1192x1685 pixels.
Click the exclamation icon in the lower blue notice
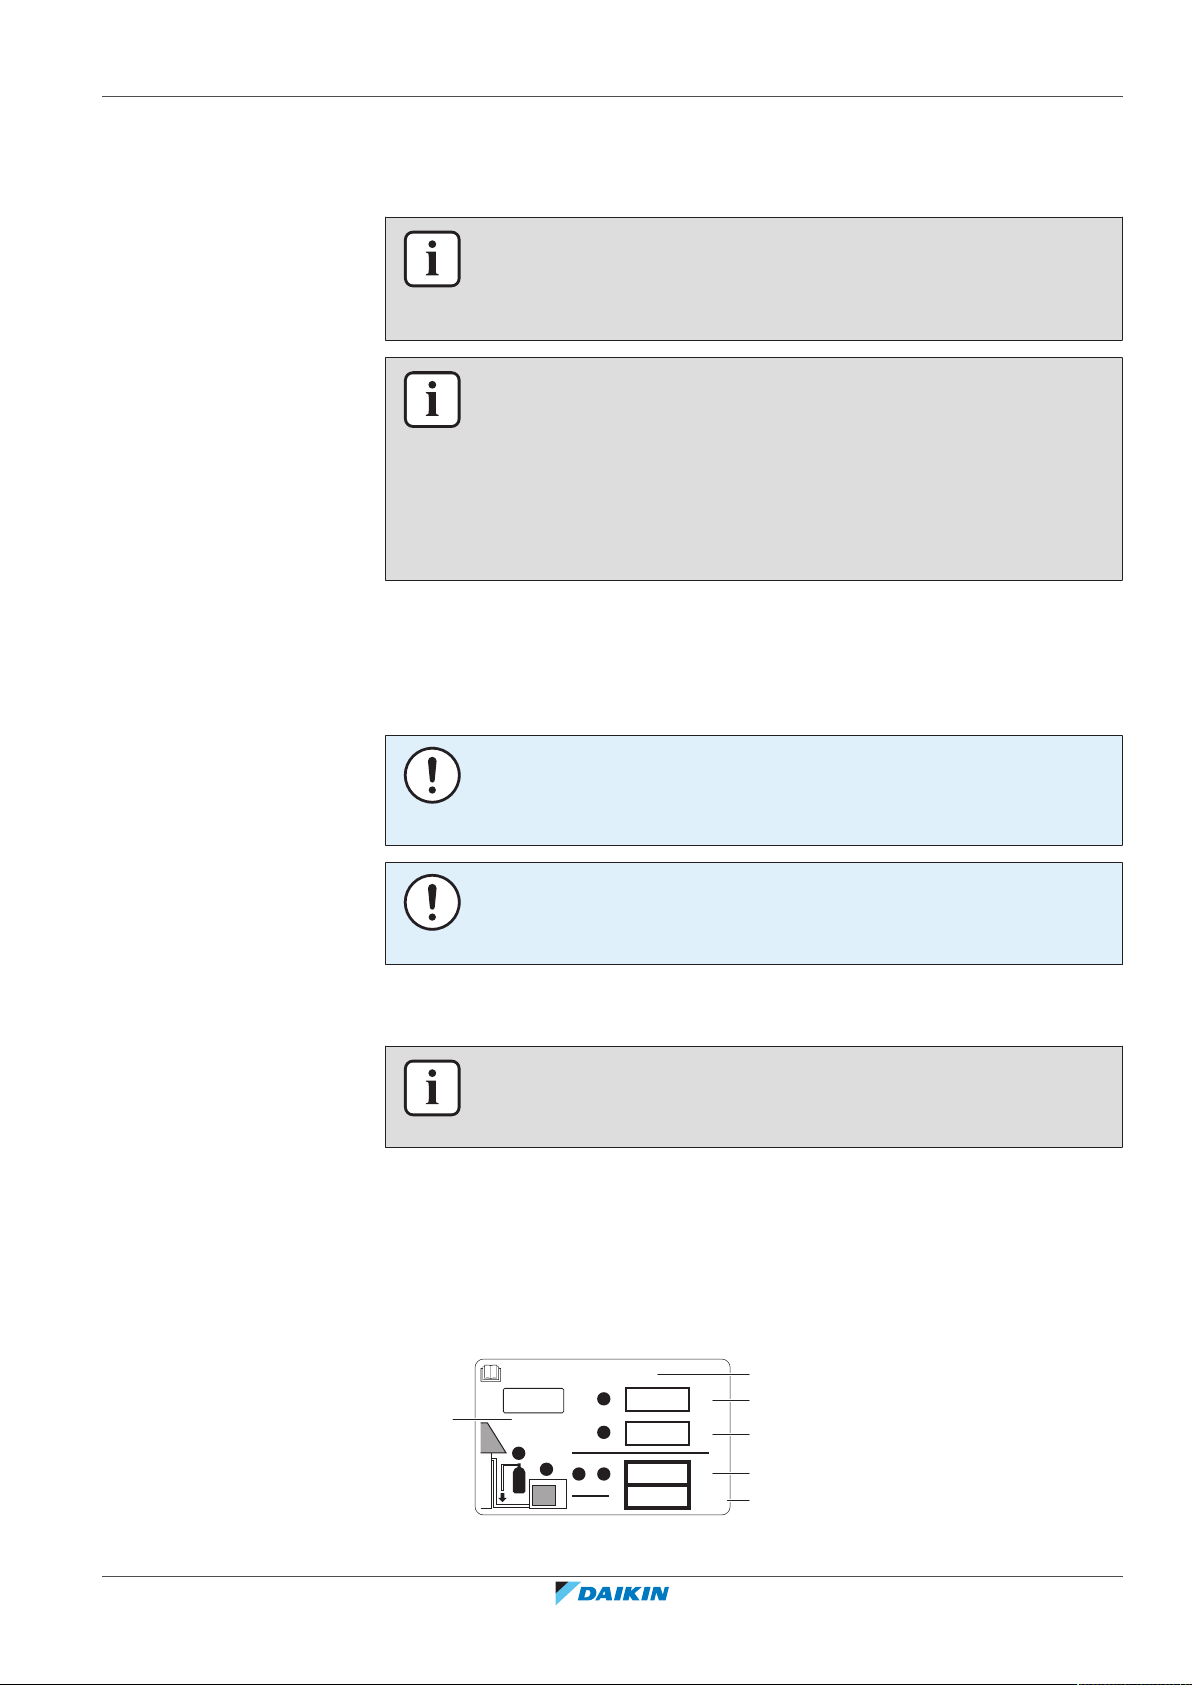click(432, 902)
